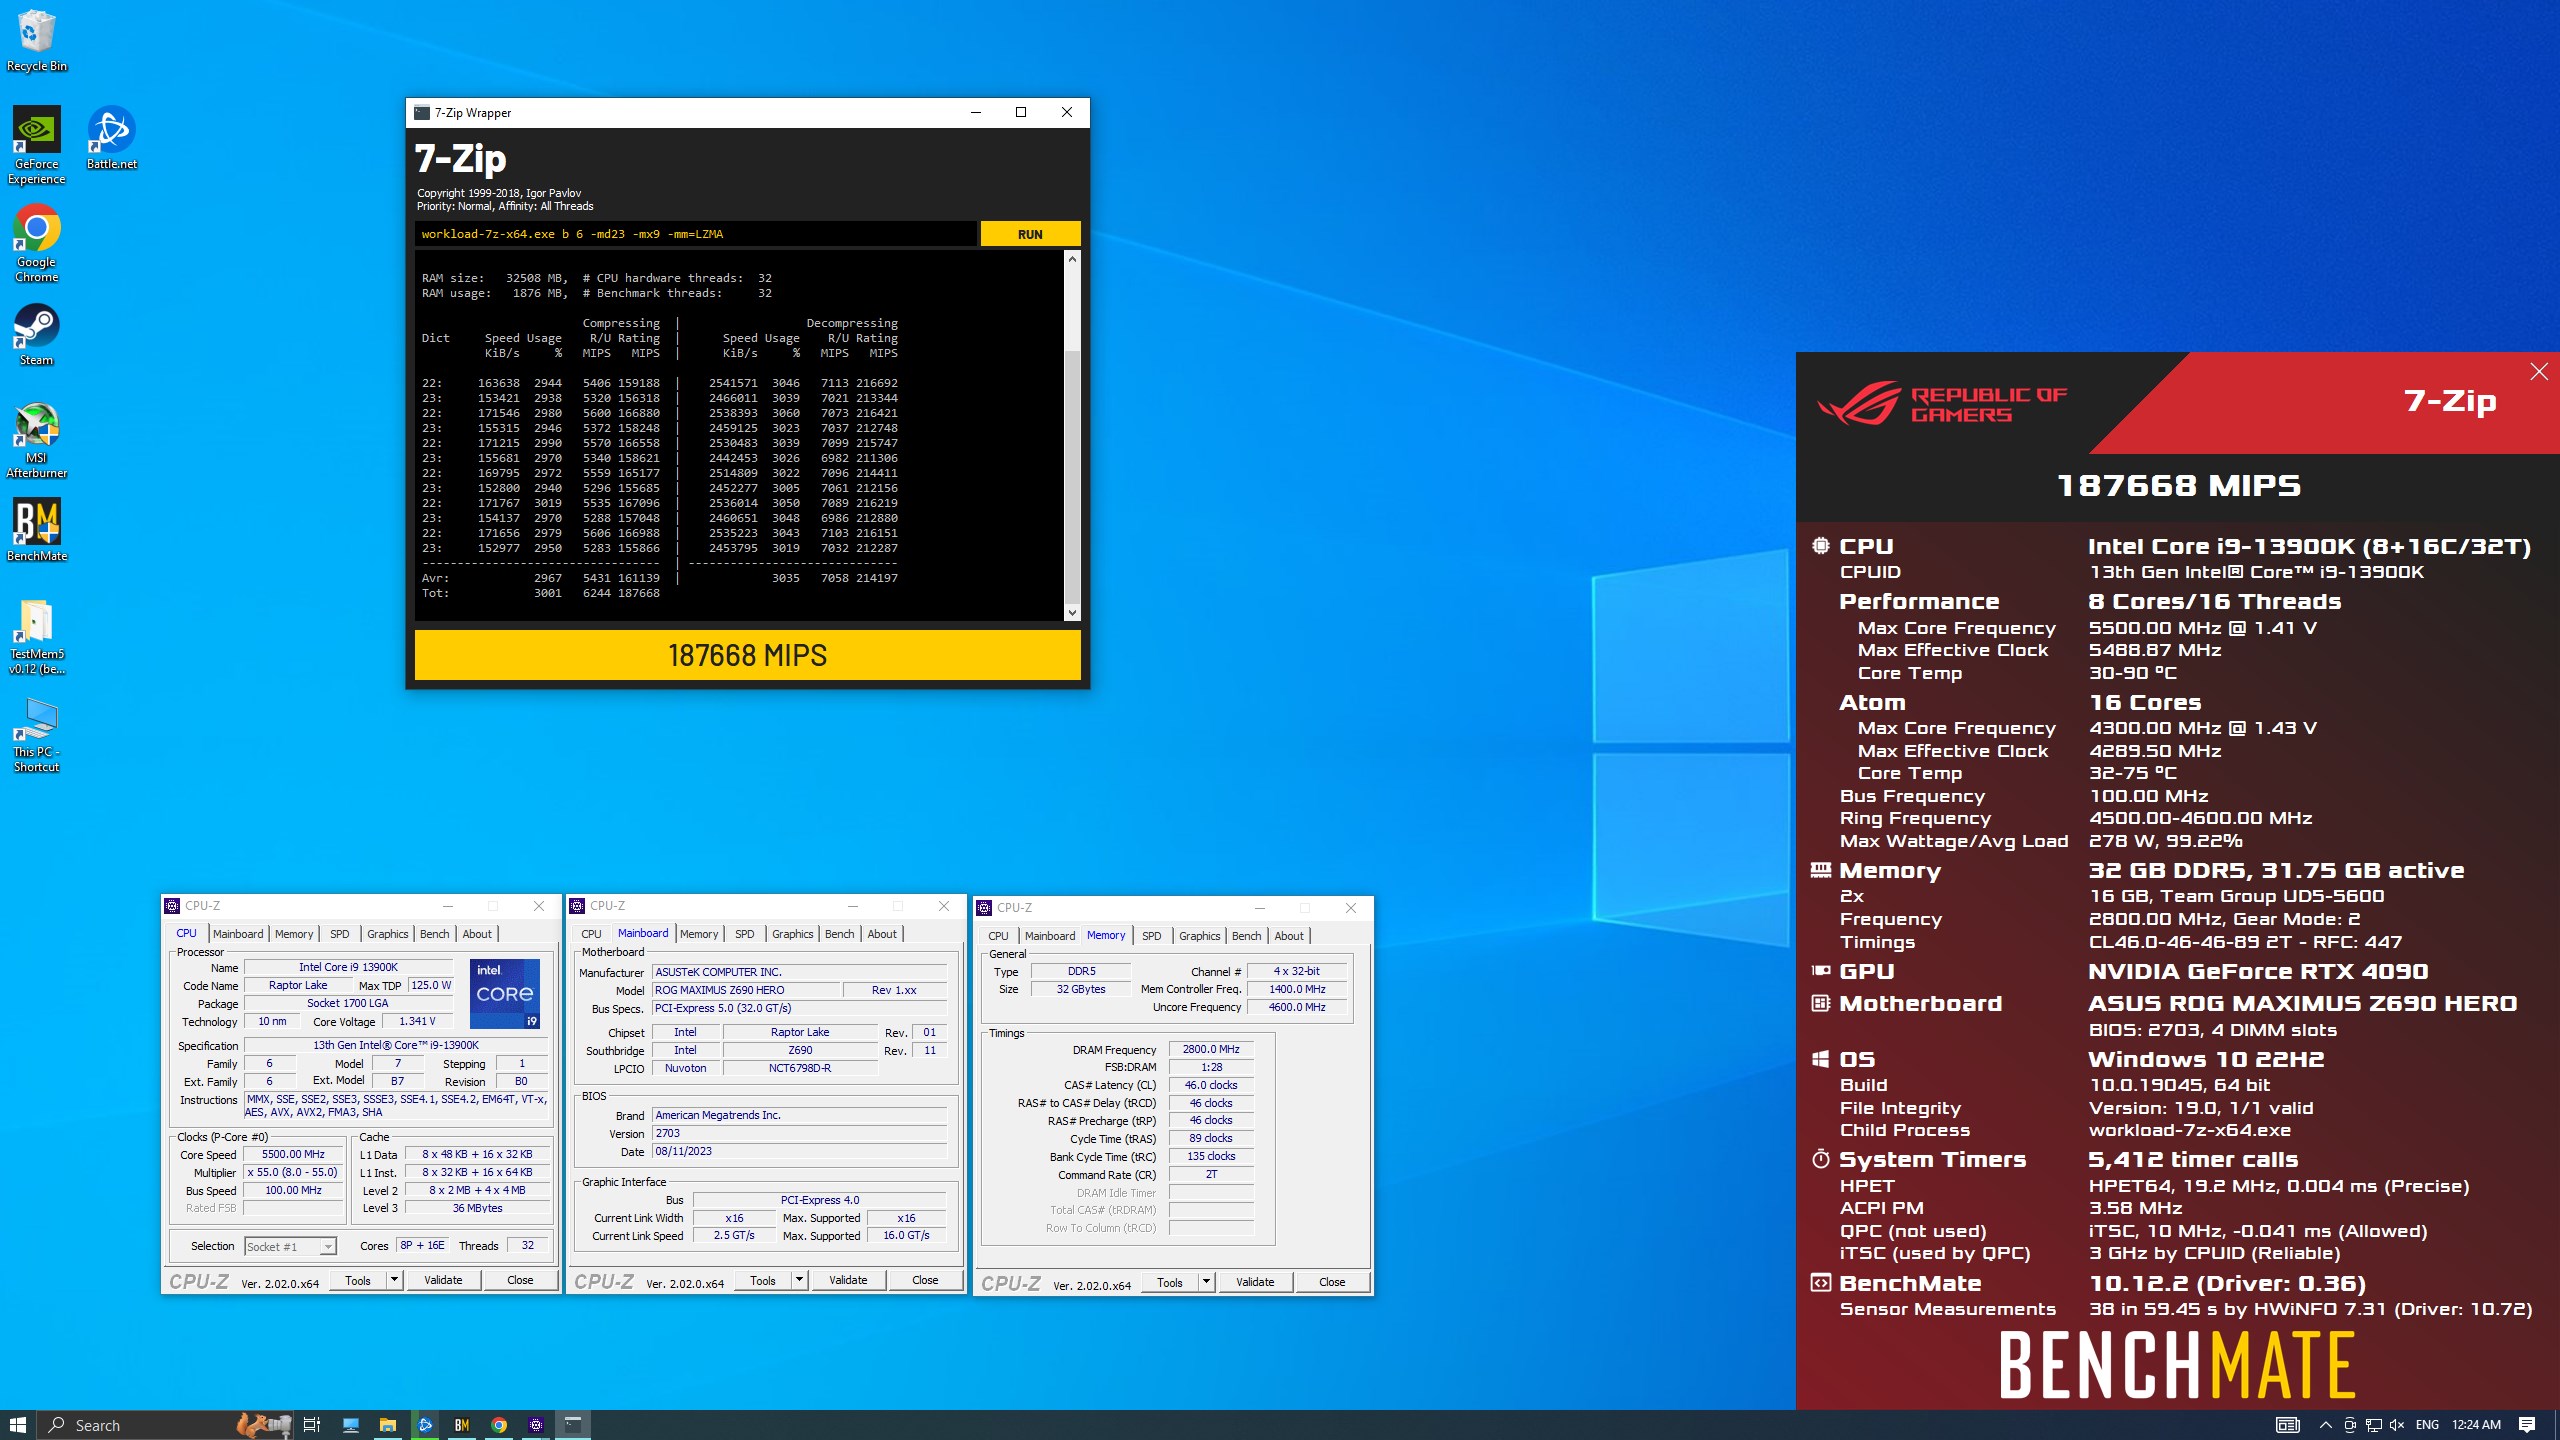Click the 7-Zip Wrapper title bar icon
This screenshot has height=1440, width=2560.
(x=422, y=112)
